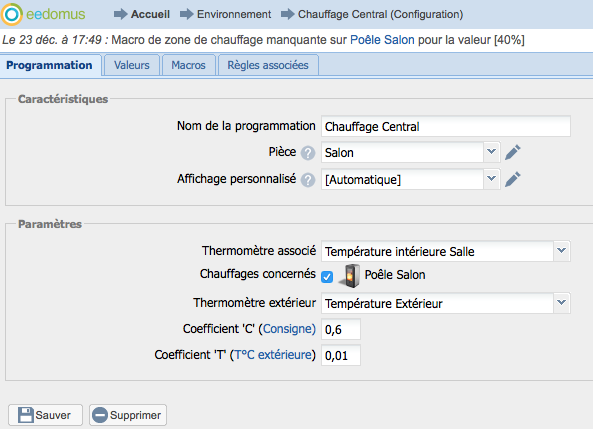Expand the Affichage personnalisé Automatique dropdown

[x=491, y=179]
